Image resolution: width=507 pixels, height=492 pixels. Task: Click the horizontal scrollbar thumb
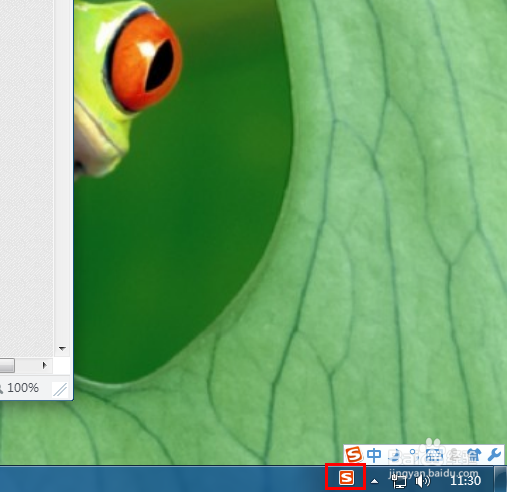click(x=7, y=366)
